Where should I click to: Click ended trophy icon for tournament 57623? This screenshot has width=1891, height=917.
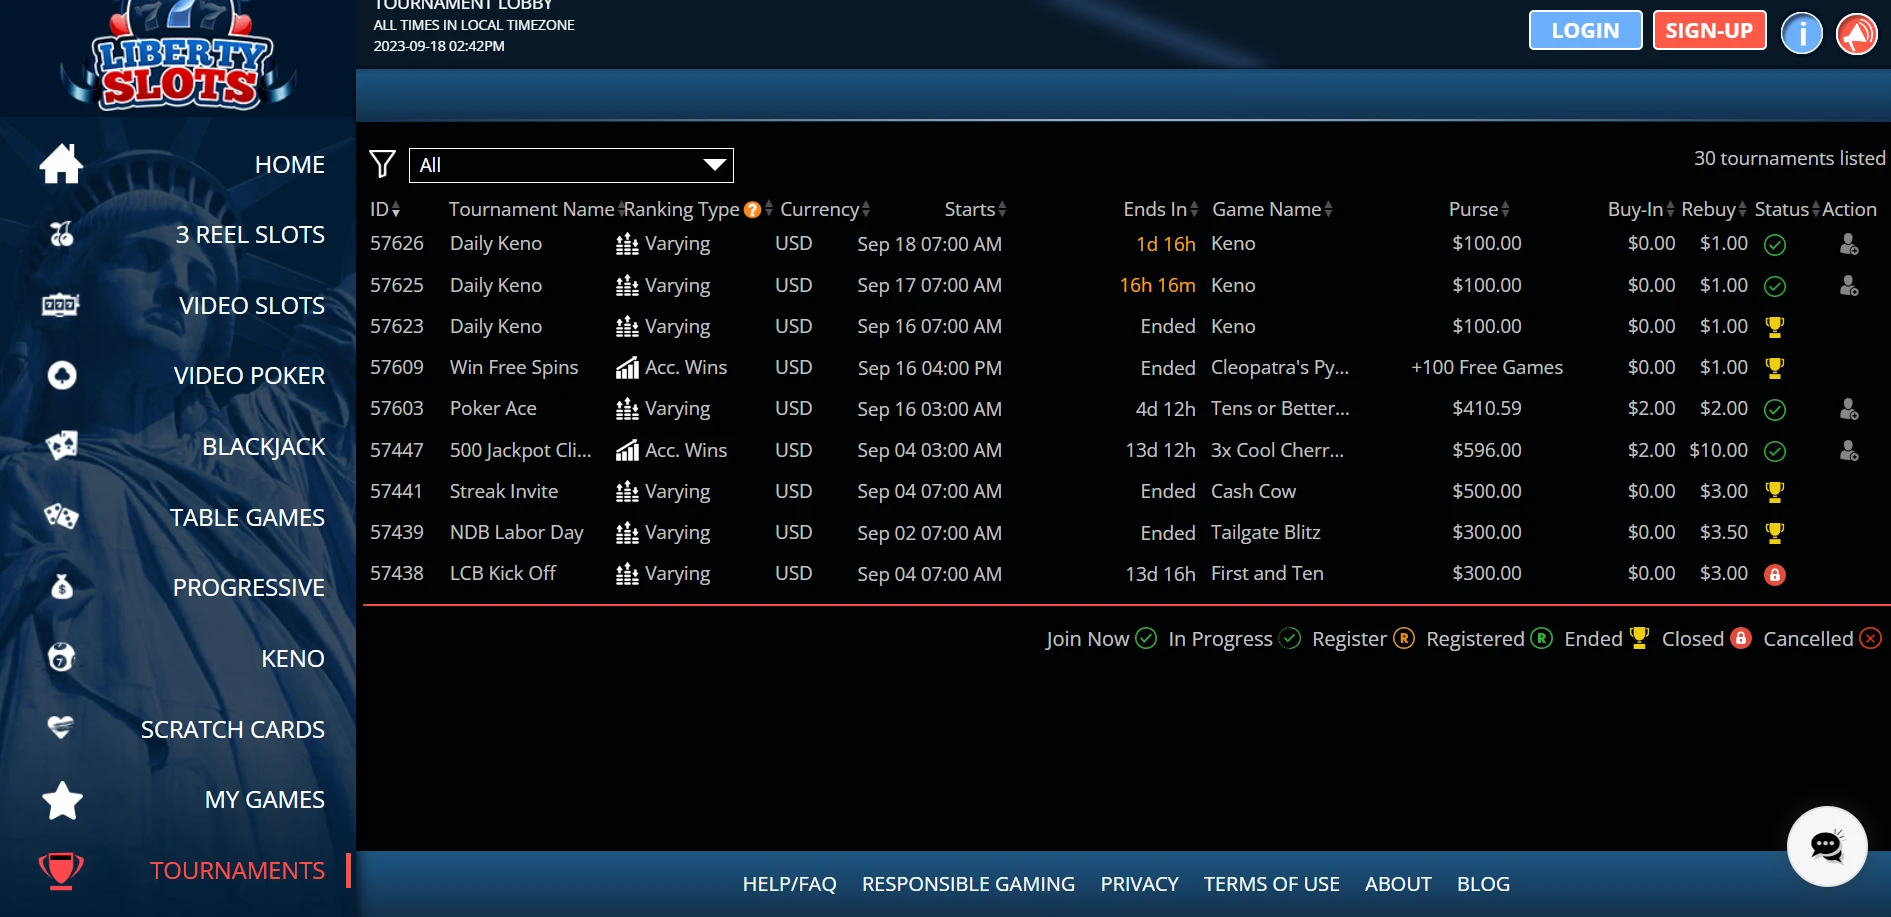tap(1775, 327)
